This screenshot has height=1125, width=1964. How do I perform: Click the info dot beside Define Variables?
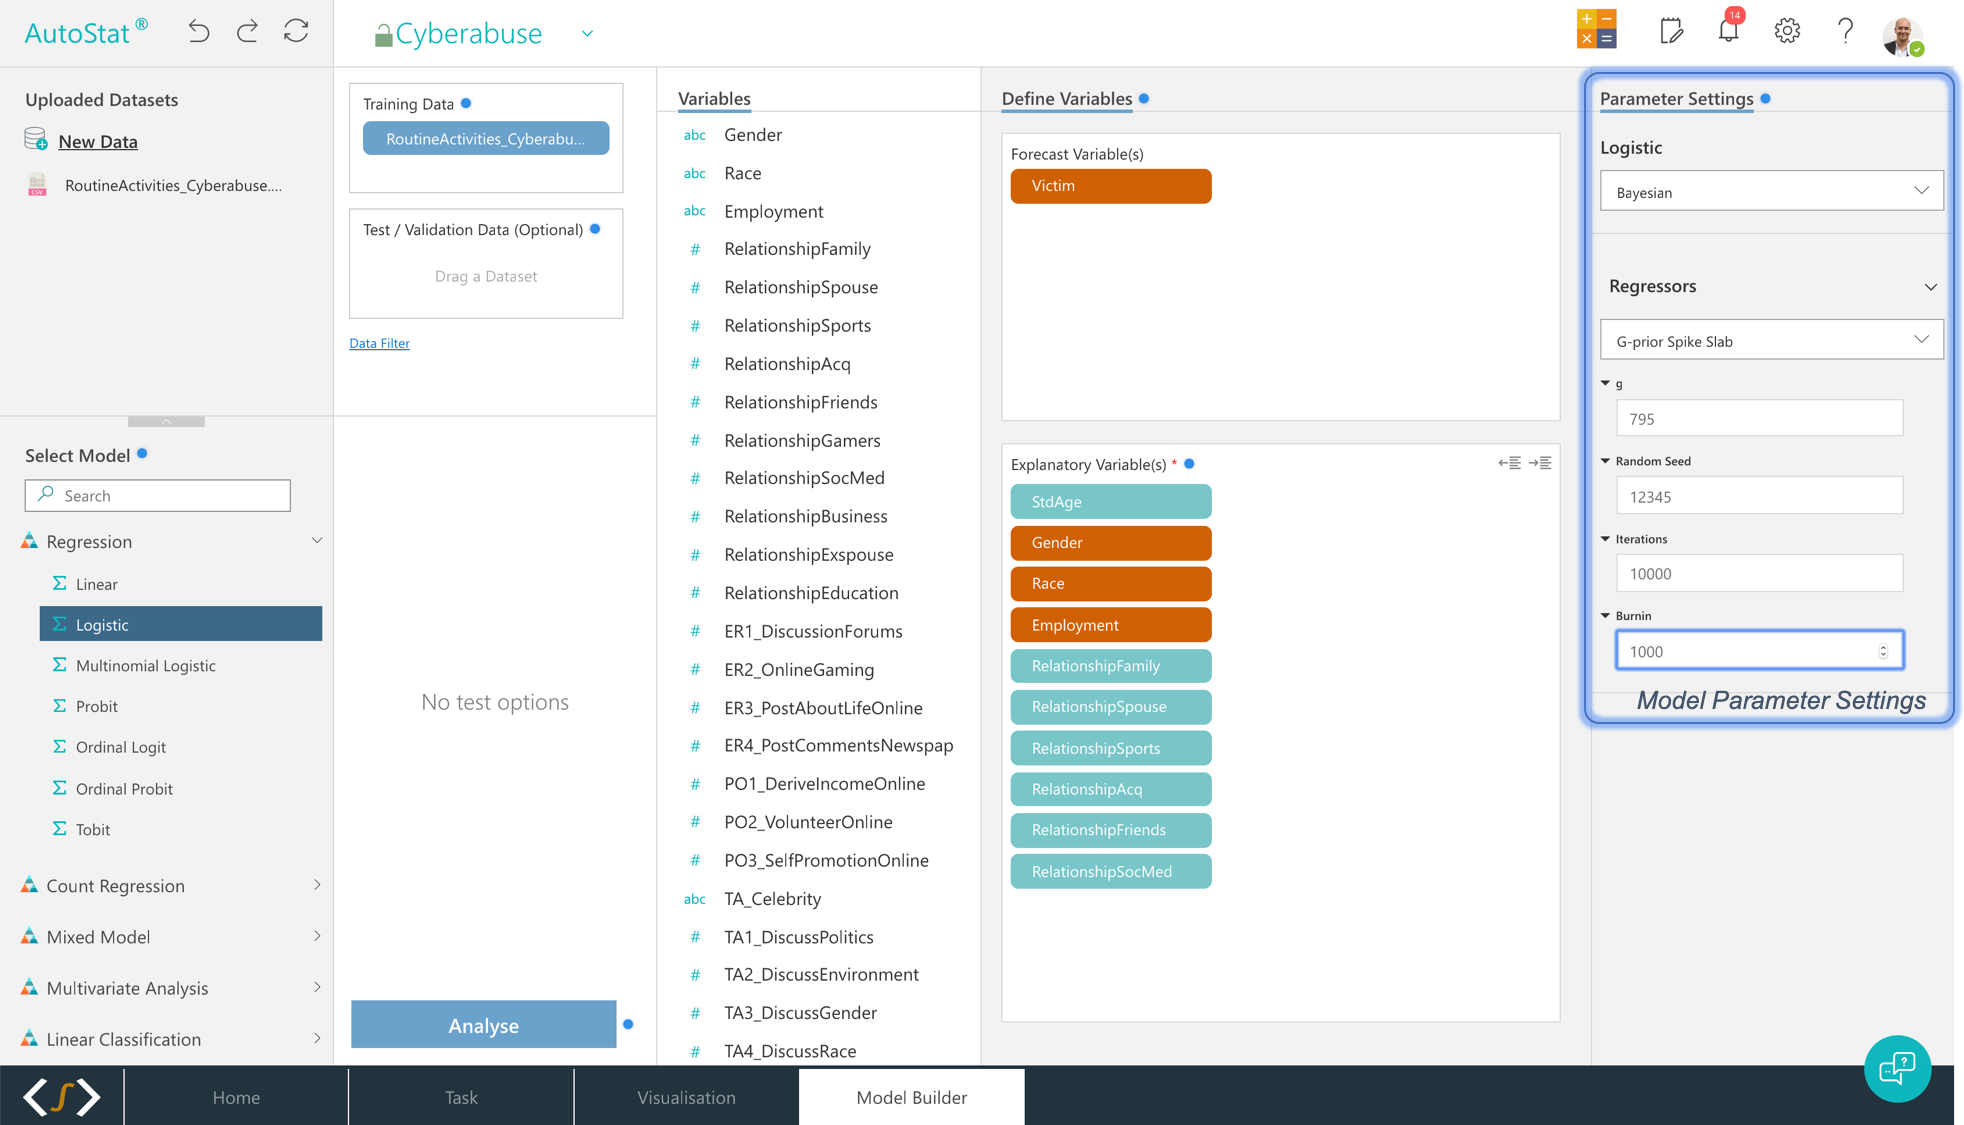1144,98
